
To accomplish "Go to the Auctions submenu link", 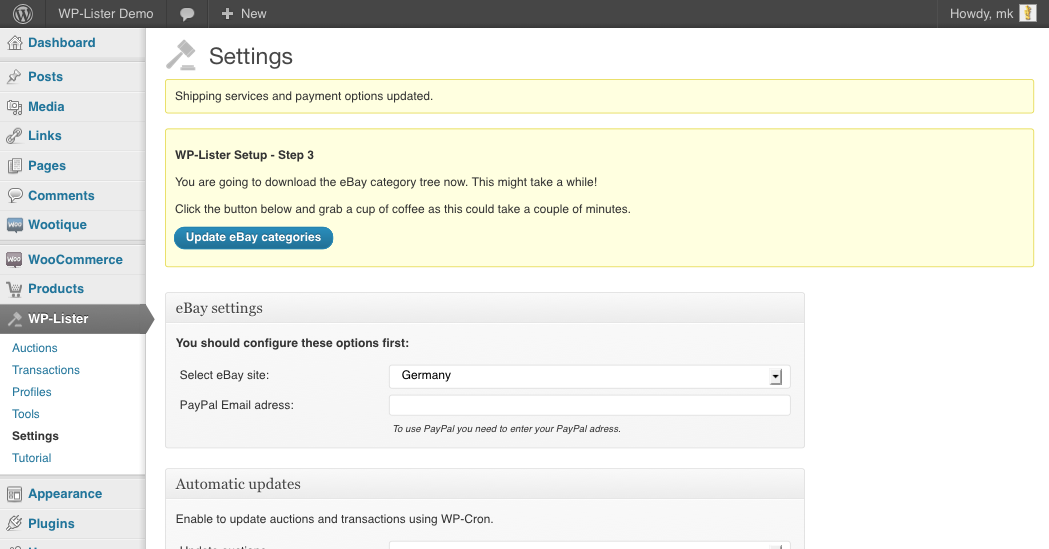I will (x=35, y=348).
